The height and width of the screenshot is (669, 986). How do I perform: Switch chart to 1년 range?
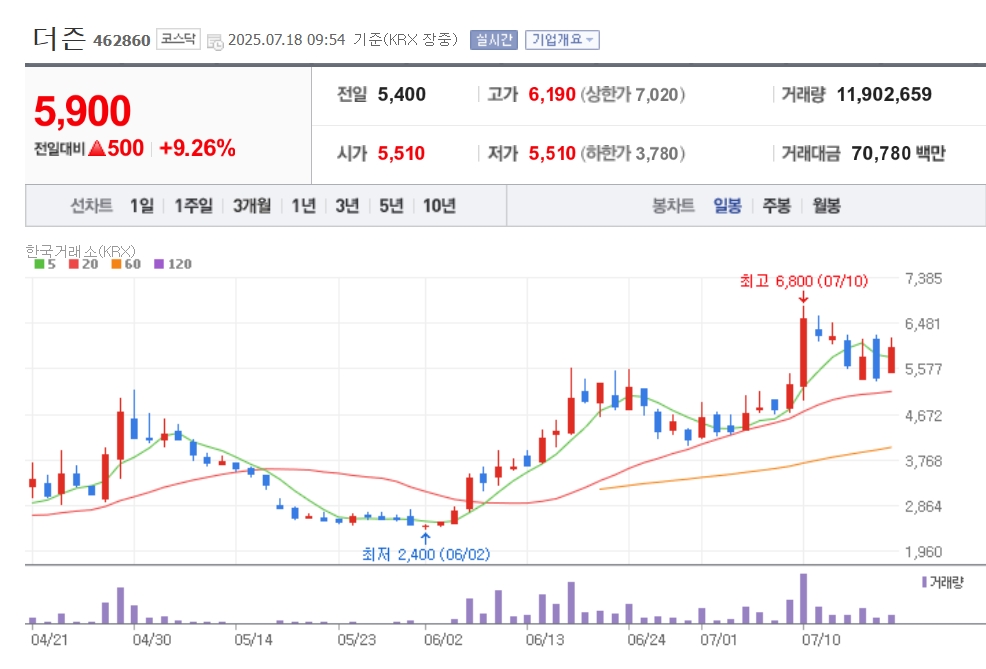[304, 206]
